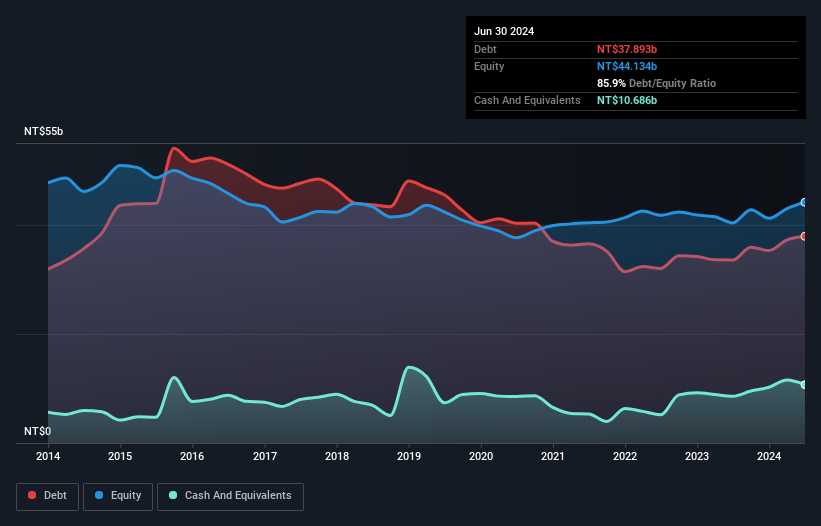Click the 2022 x-axis label
Screen dimensions: 821x526
coord(625,456)
